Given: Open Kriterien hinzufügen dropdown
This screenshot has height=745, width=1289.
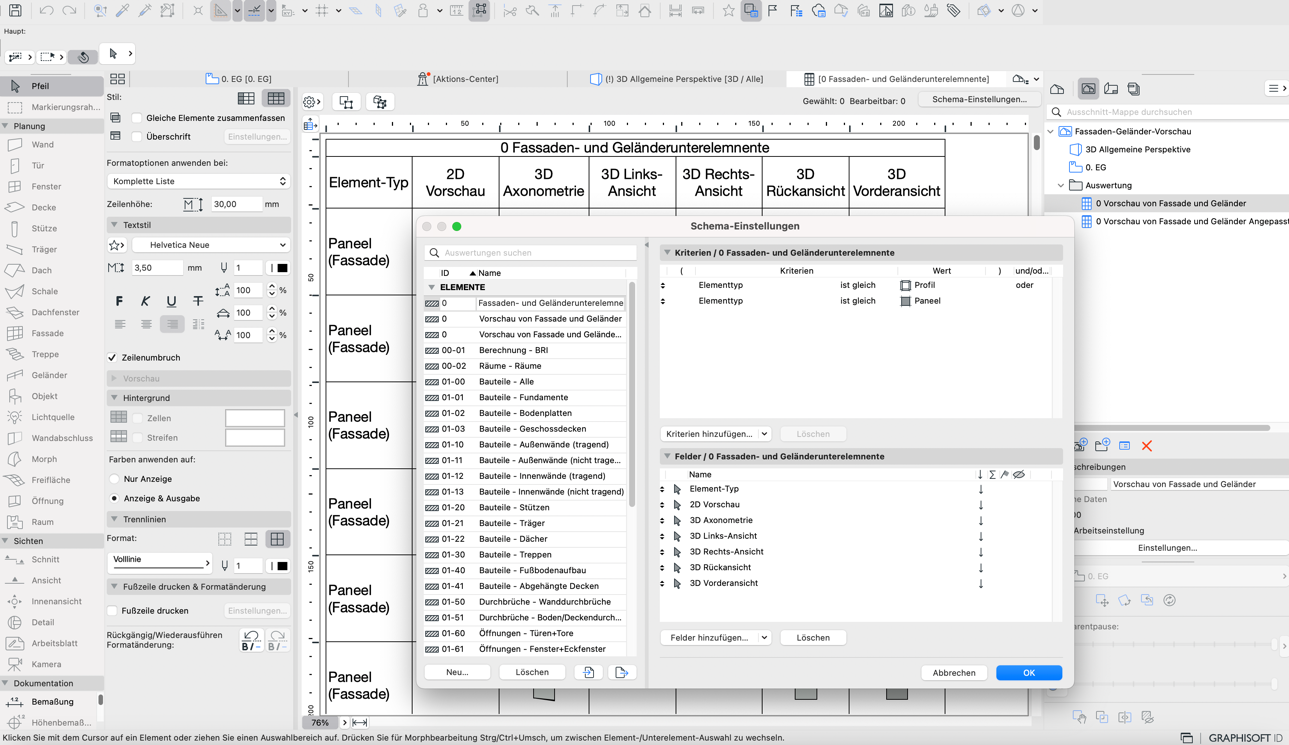Looking at the screenshot, I should pyautogui.click(x=715, y=434).
